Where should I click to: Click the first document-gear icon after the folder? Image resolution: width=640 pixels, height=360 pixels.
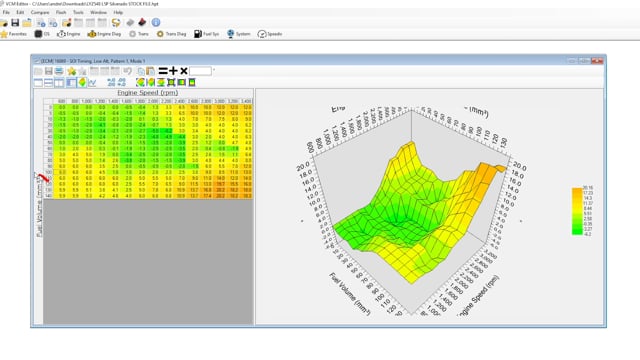point(41,23)
